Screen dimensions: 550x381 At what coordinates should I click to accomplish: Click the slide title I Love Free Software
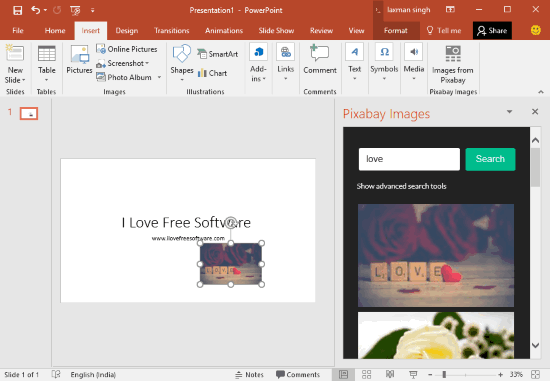pos(186,223)
